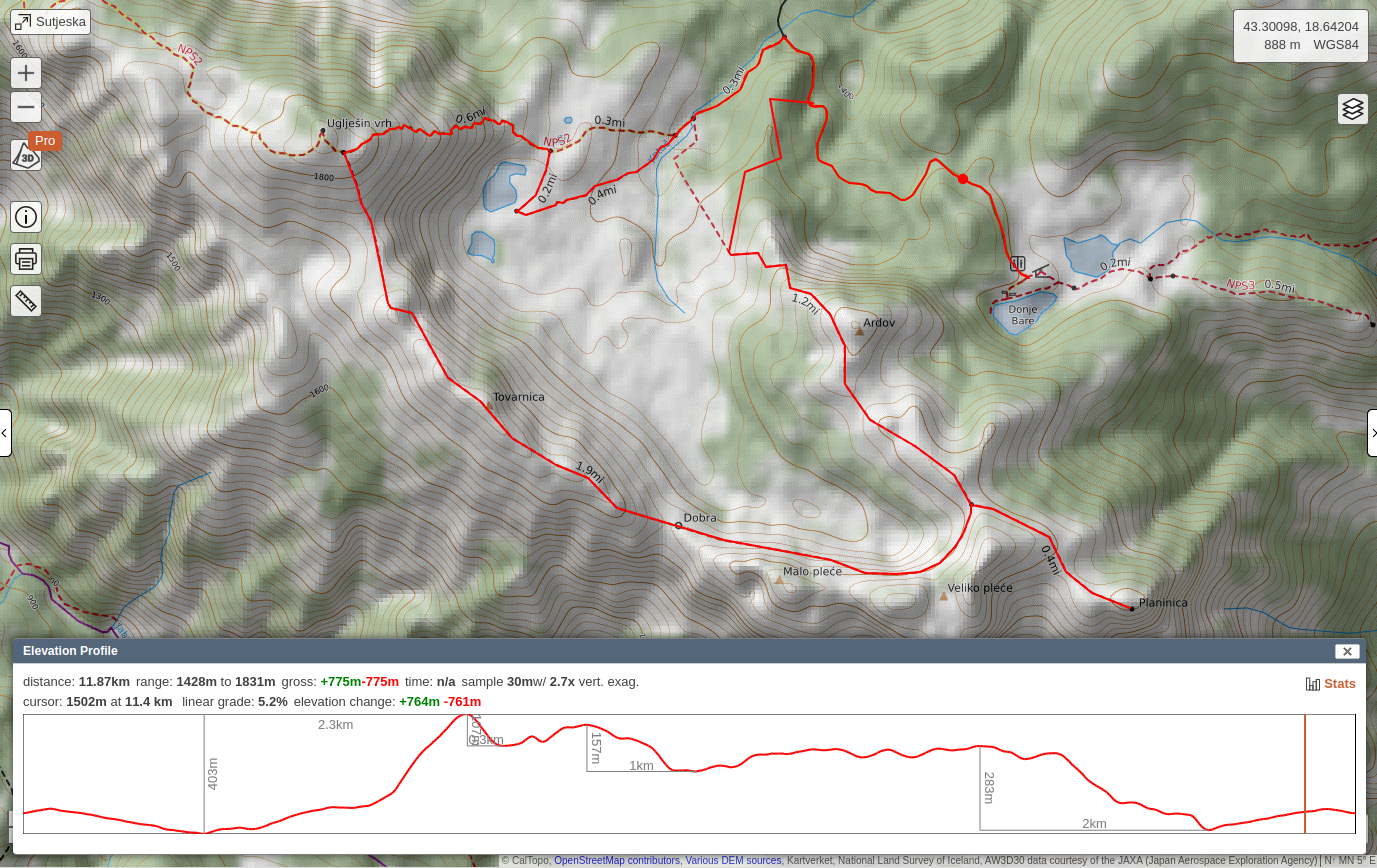Open the base layer selector

1352,108
